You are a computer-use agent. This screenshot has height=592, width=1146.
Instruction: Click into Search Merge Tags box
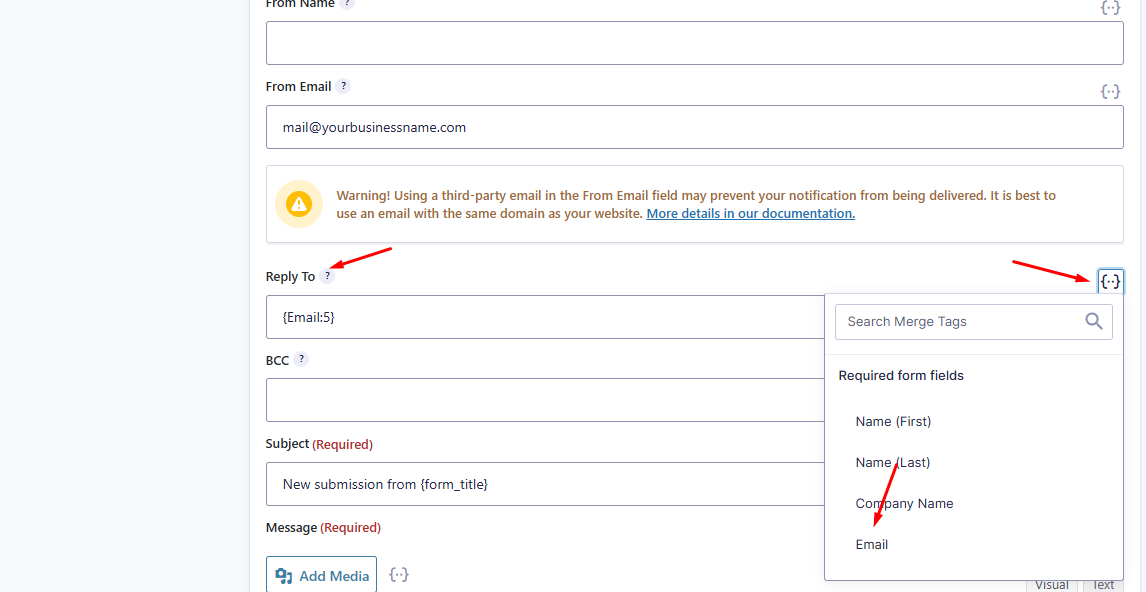click(x=960, y=321)
